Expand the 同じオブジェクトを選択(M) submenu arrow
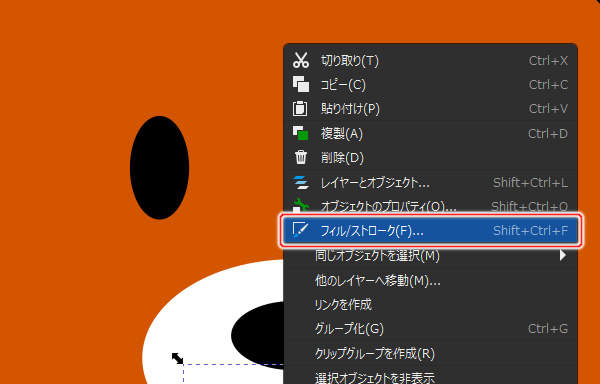600x384 pixels. click(x=562, y=255)
